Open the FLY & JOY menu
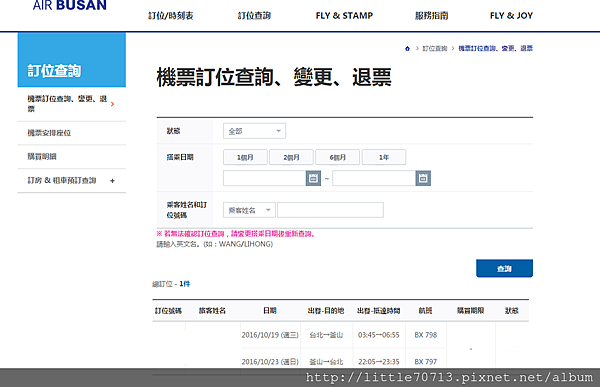This screenshot has height=387, width=600. [511, 16]
